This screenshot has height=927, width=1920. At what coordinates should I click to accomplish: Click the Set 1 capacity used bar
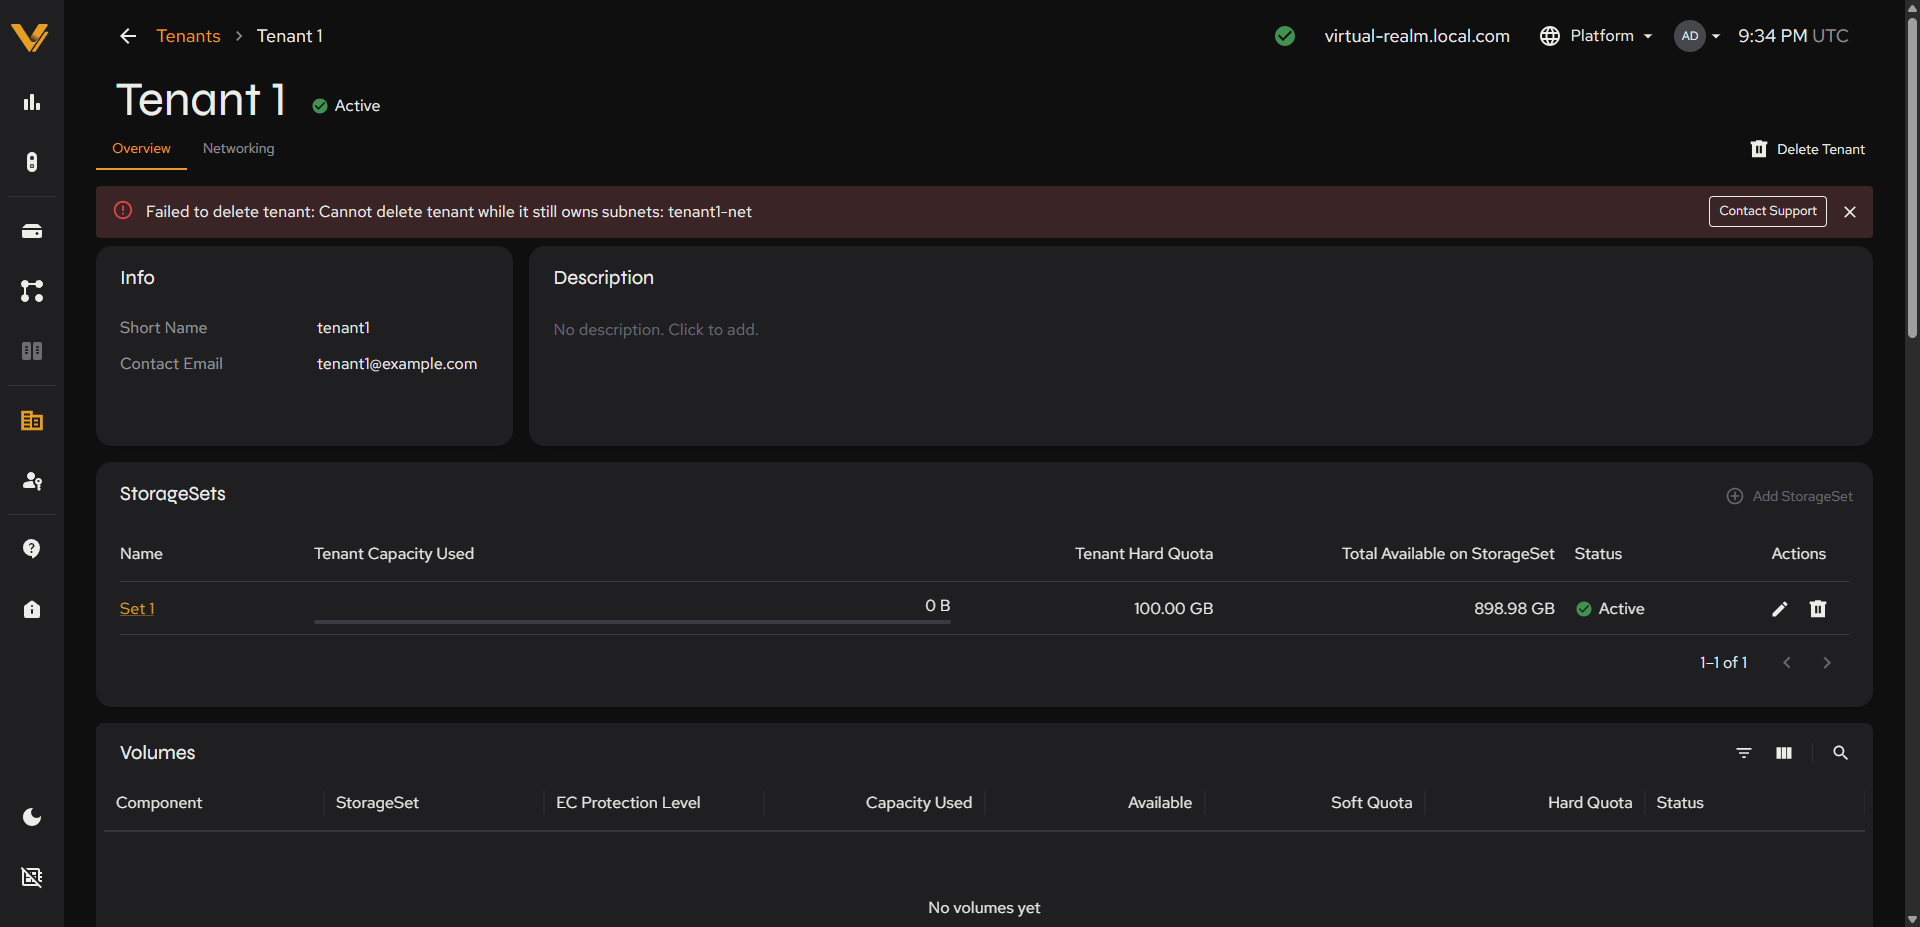[632, 621]
